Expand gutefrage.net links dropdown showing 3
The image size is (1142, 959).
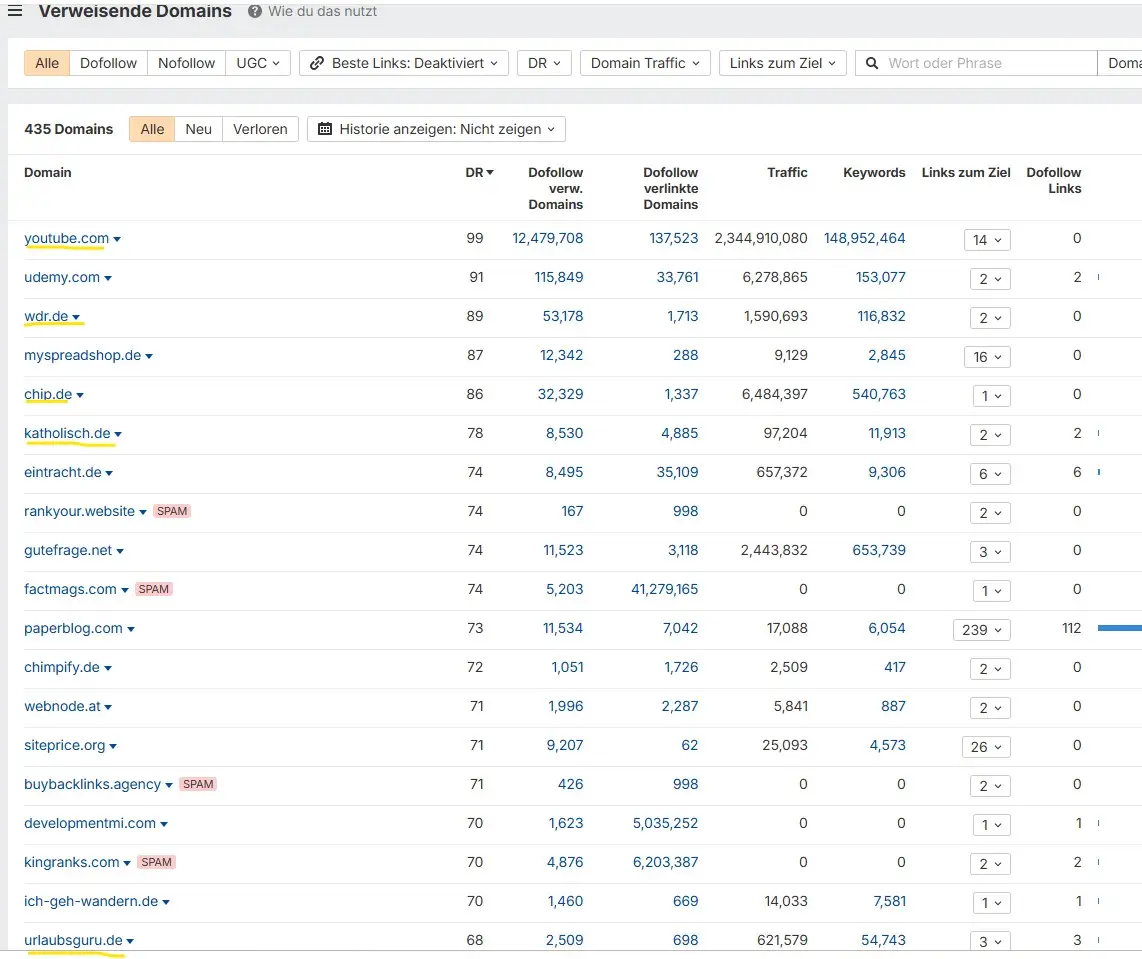[991, 552]
